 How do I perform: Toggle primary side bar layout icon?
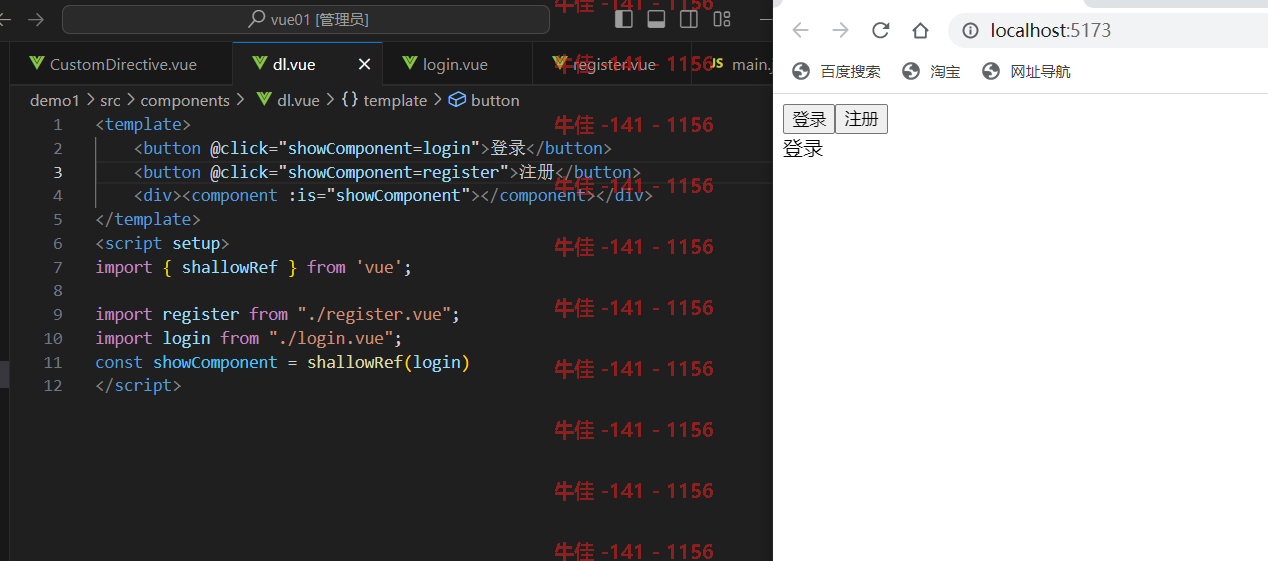[623, 19]
